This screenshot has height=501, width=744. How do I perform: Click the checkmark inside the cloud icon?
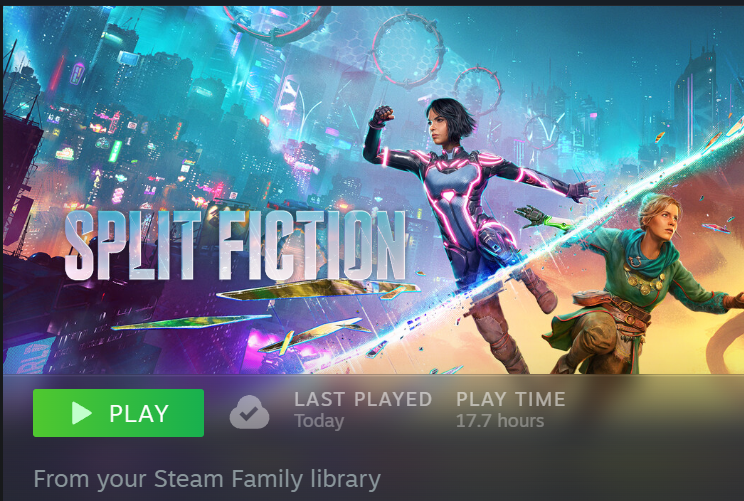pos(249,415)
